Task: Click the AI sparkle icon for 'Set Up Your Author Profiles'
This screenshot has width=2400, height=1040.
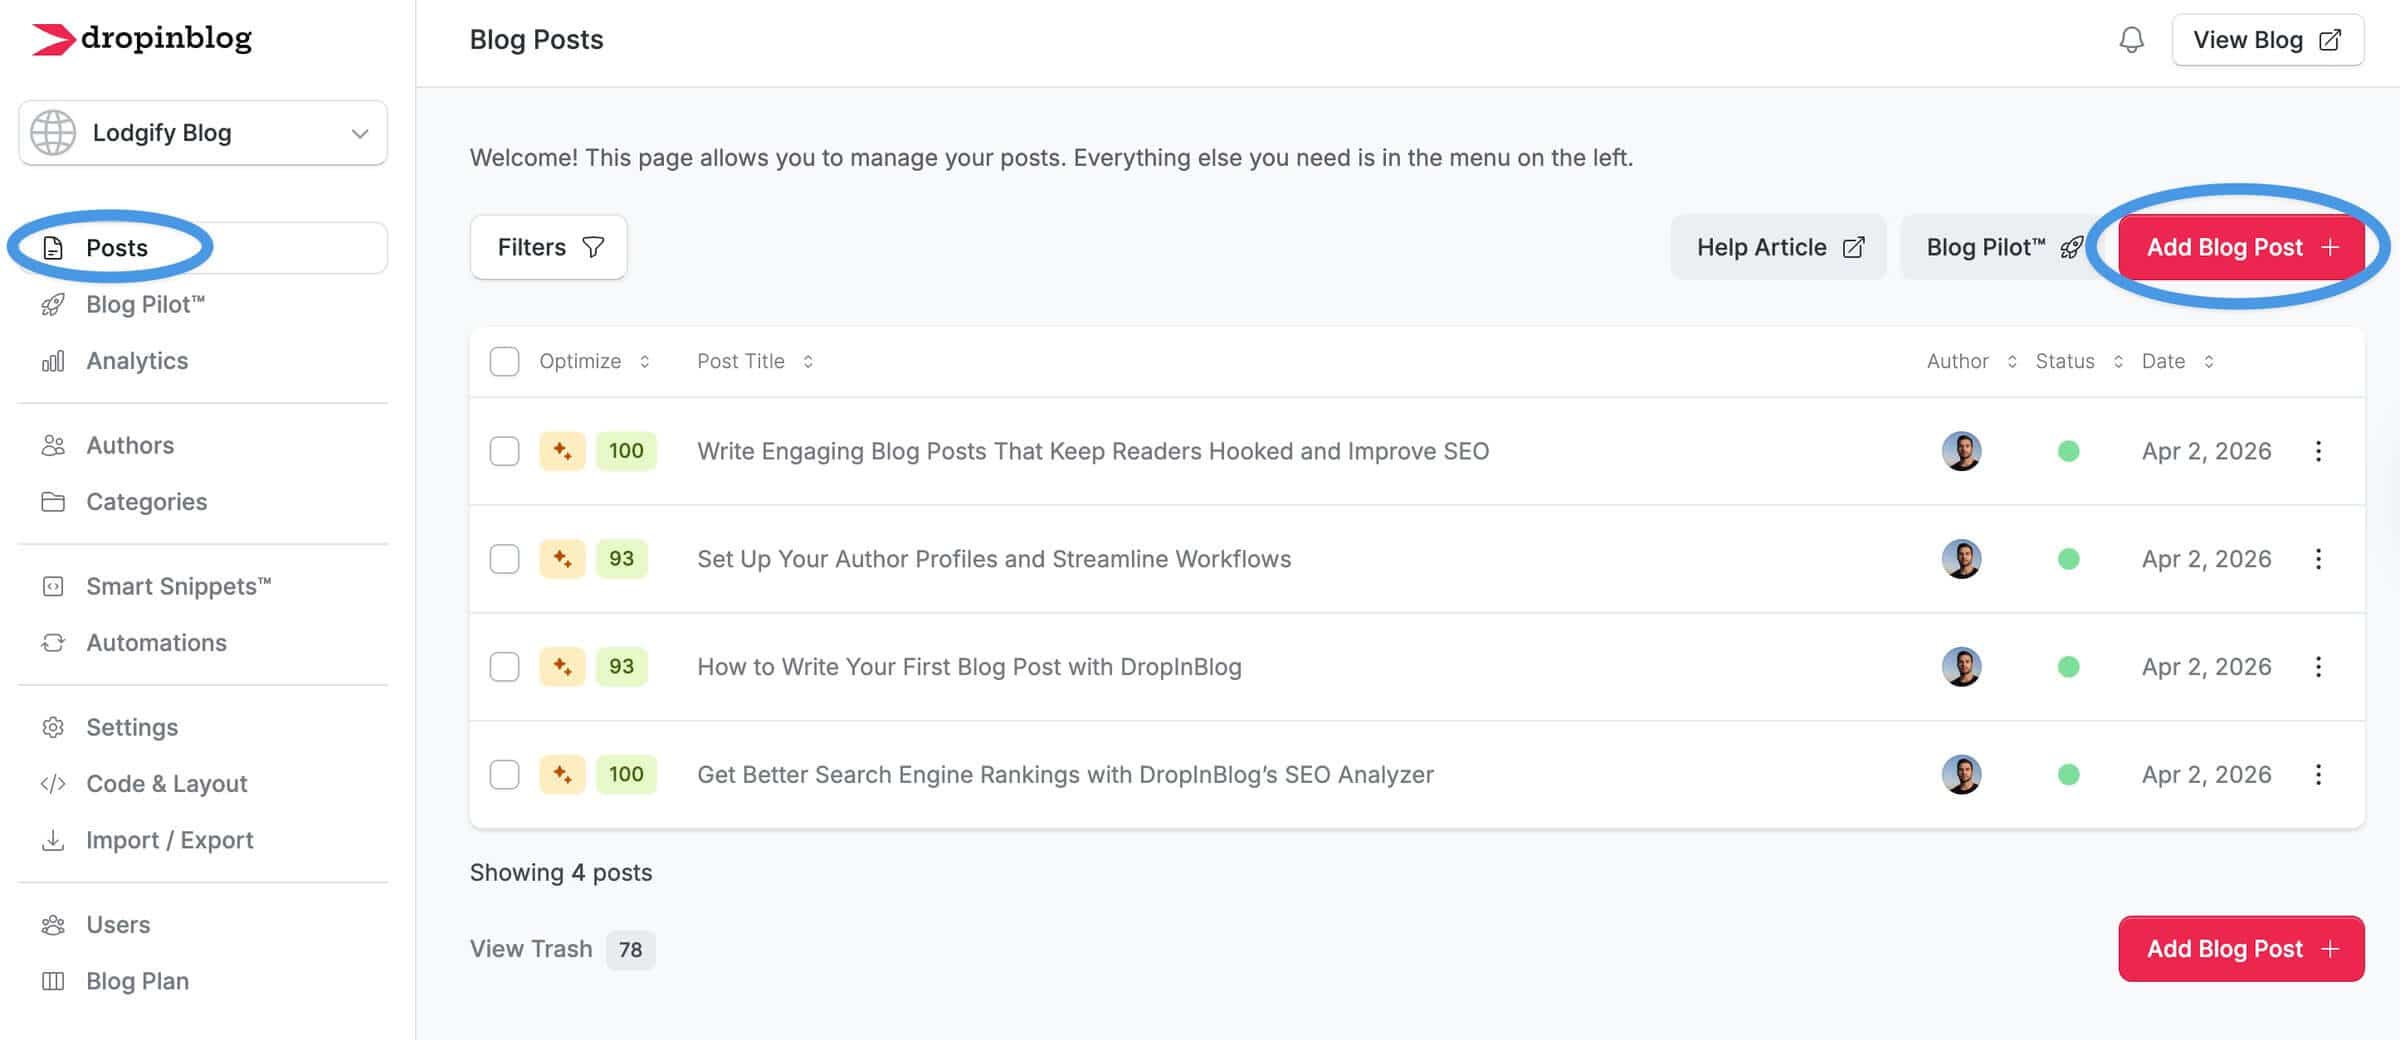Action: pos(563,559)
